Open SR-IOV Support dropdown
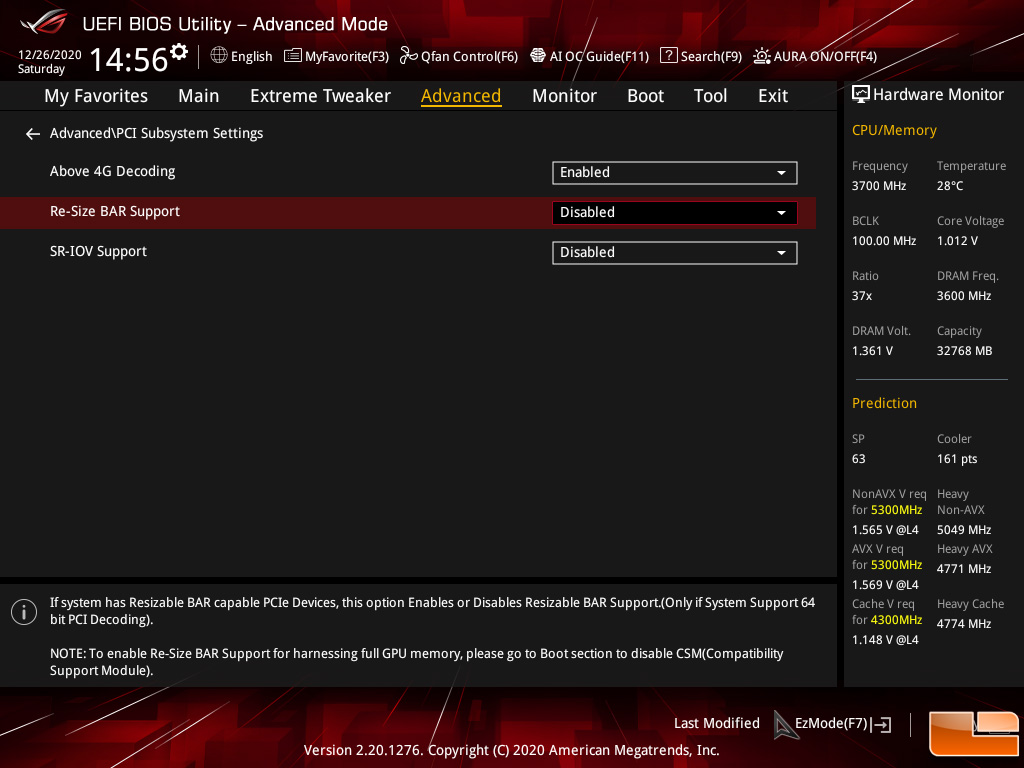1024x768 pixels. (x=675, y=253)
